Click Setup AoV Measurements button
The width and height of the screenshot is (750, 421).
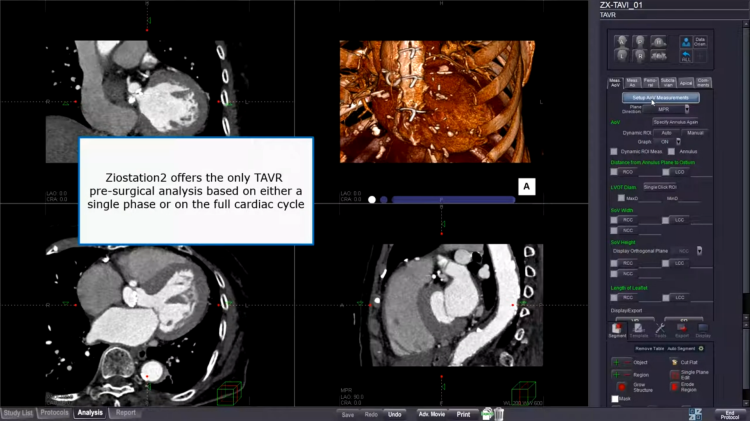[661, 98]
